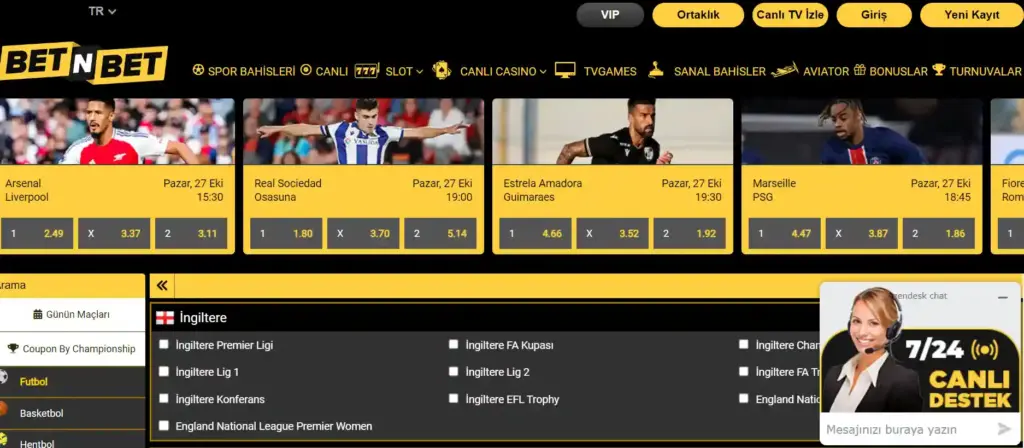The width and height of the screenshot is (1024, 448).
Task: Click the TV monitor icon for TVGames
Action: pyautogui.click(x=565, y=71)
